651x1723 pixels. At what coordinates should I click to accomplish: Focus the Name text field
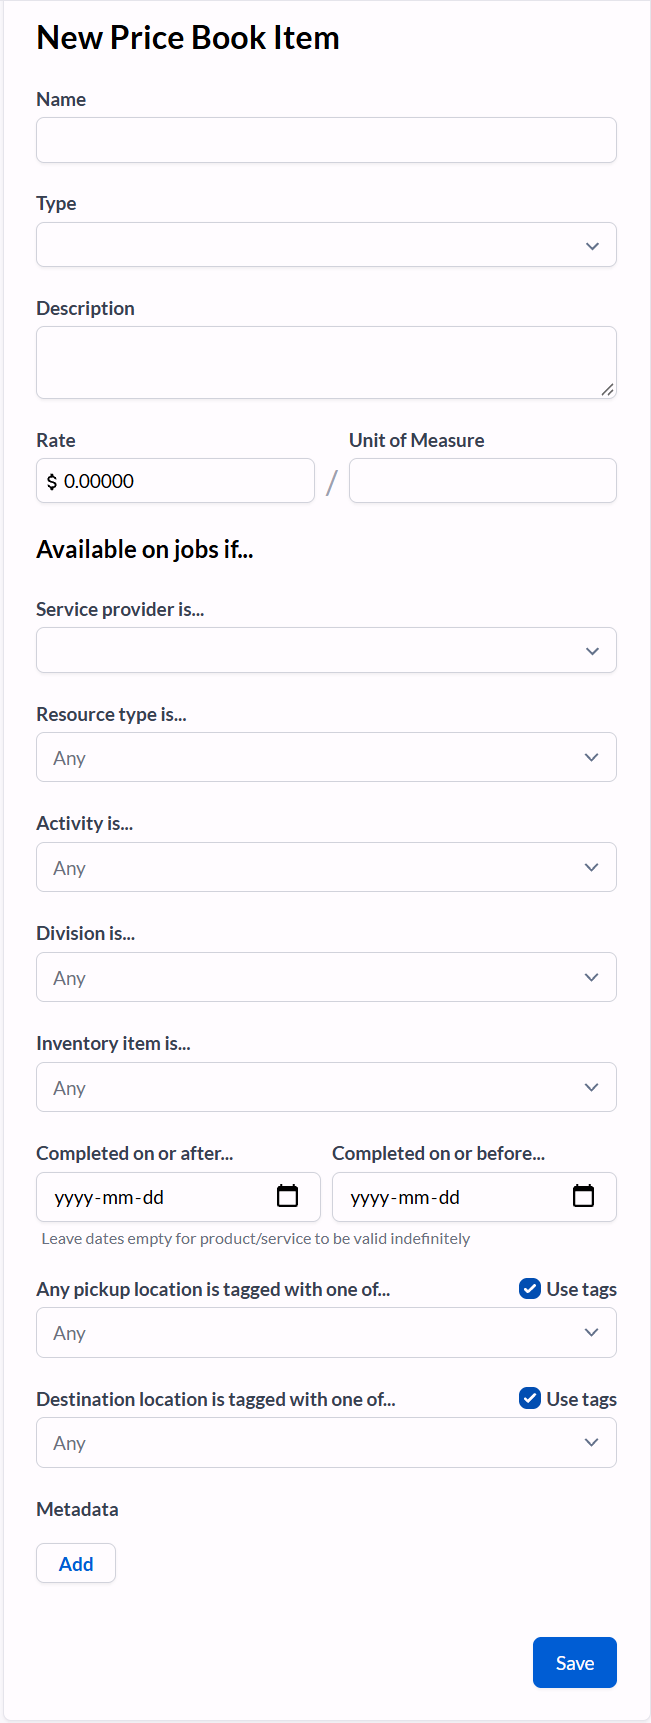[326, 140]
